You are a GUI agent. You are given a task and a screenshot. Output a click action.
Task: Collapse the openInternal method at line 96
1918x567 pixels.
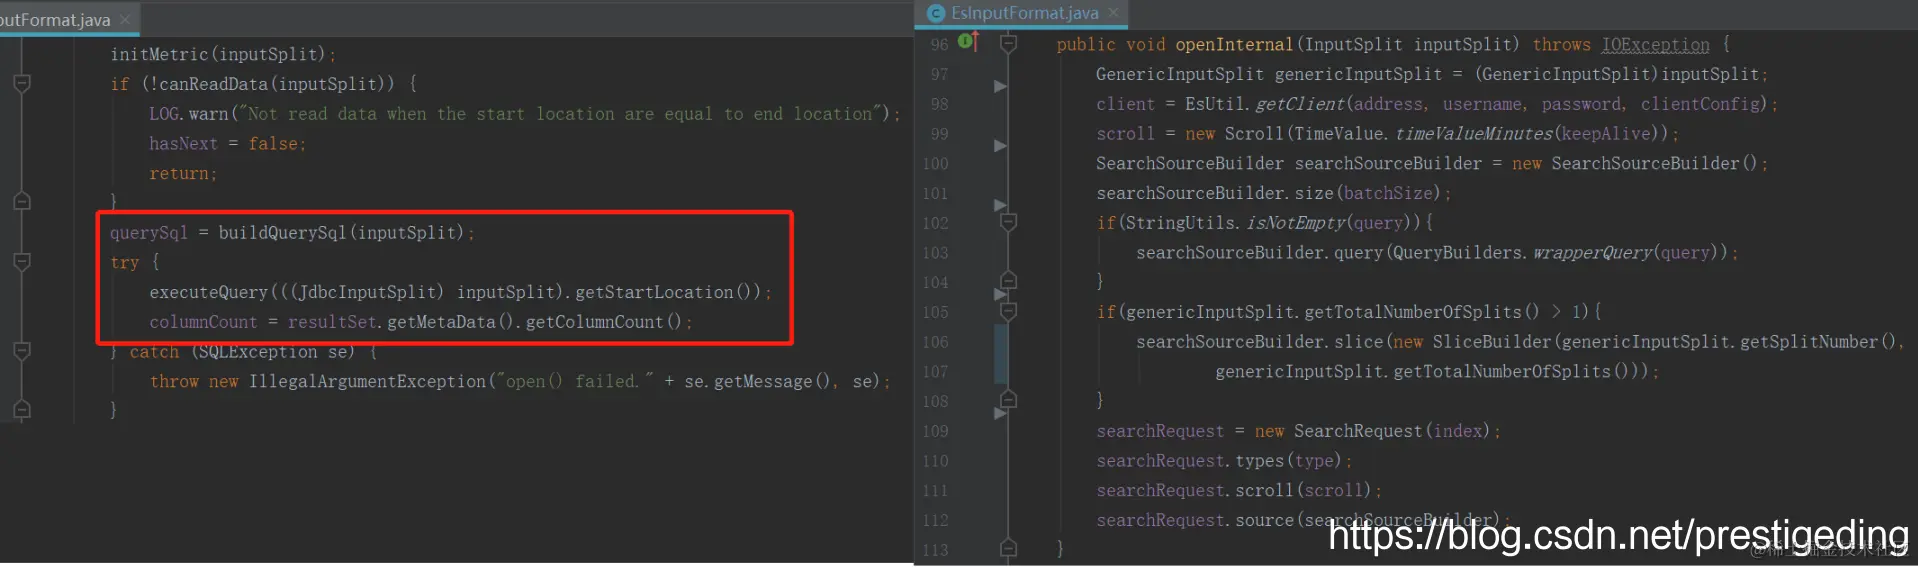pyautogui.click(x=1008, y=44)
